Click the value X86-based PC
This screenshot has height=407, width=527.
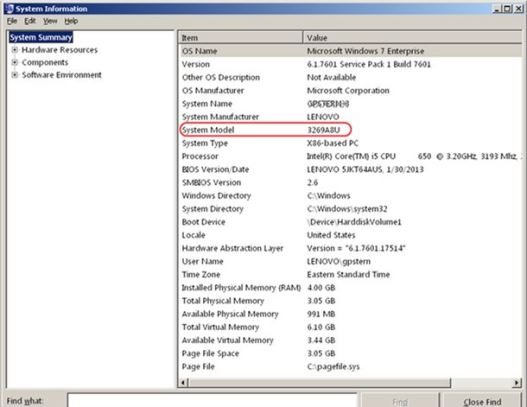click(x=332, y=143)
